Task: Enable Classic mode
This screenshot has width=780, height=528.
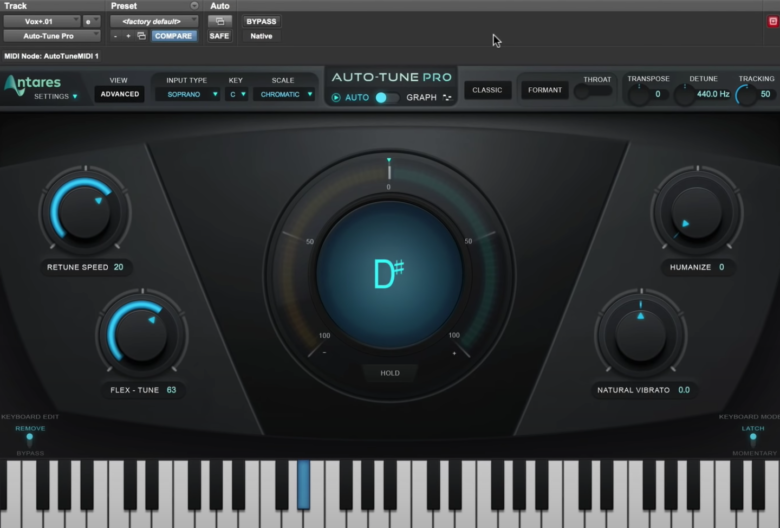Action: click(x=487, y=90)
